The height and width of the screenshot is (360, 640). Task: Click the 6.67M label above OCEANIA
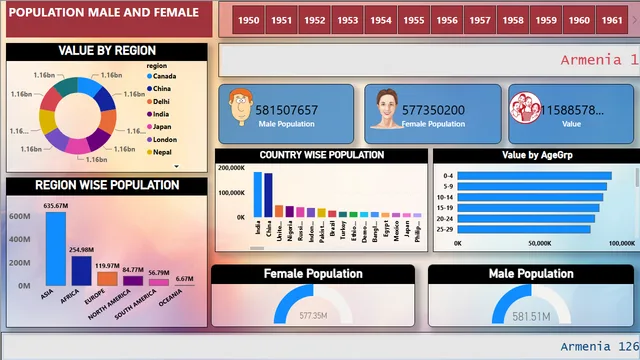[x=184, y=279]
